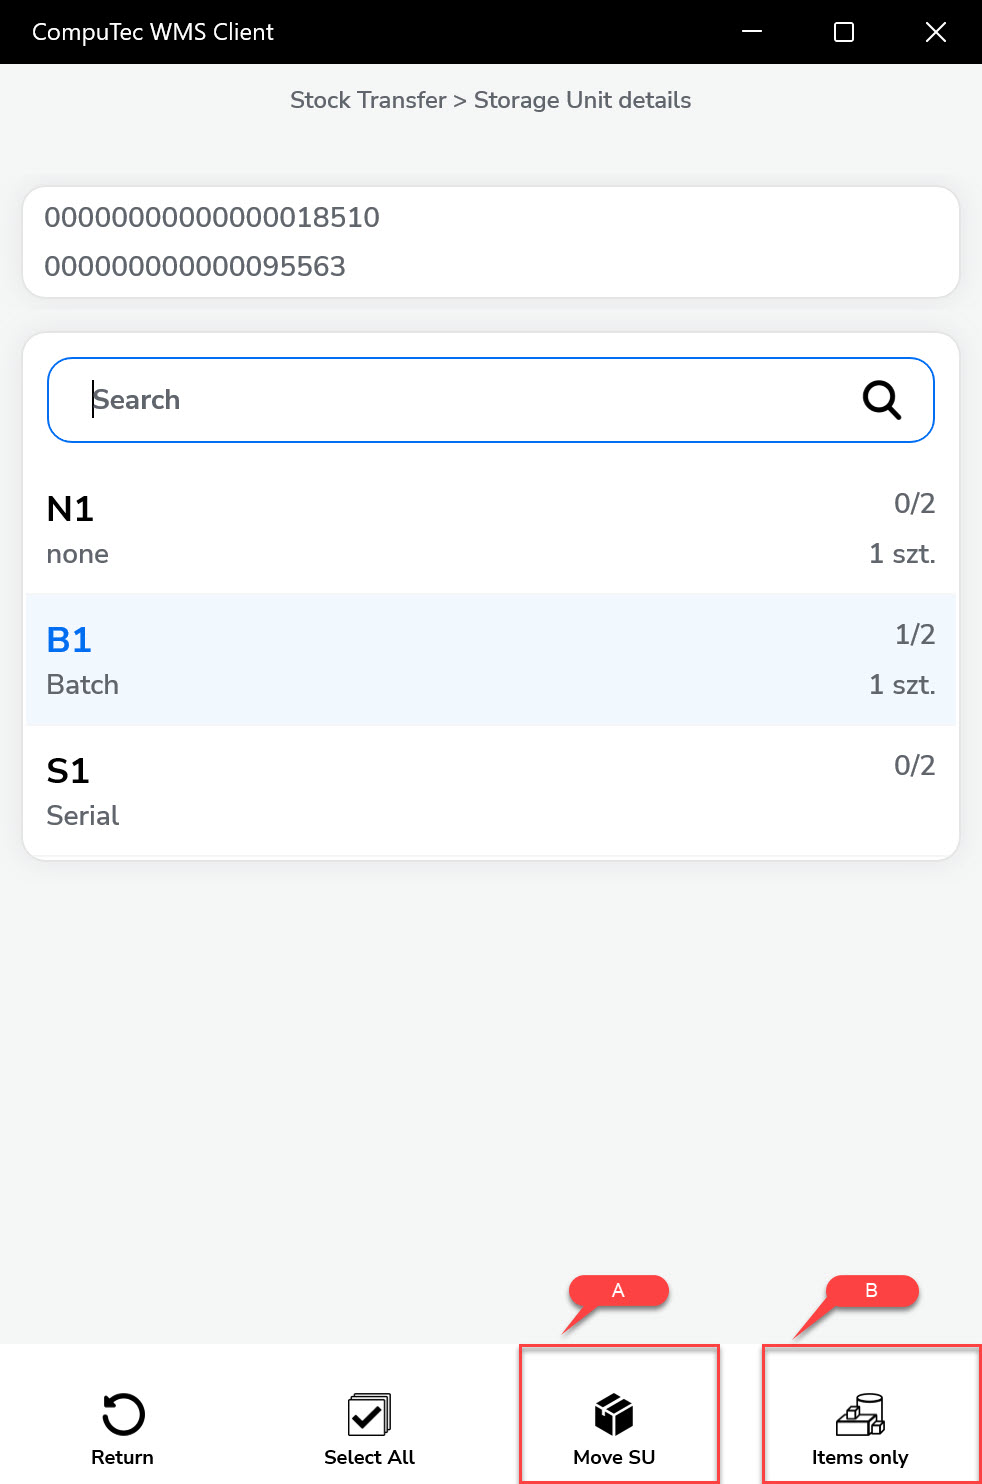Select the S1 Serial item row
982x1484 pixels.
point(490,791)
